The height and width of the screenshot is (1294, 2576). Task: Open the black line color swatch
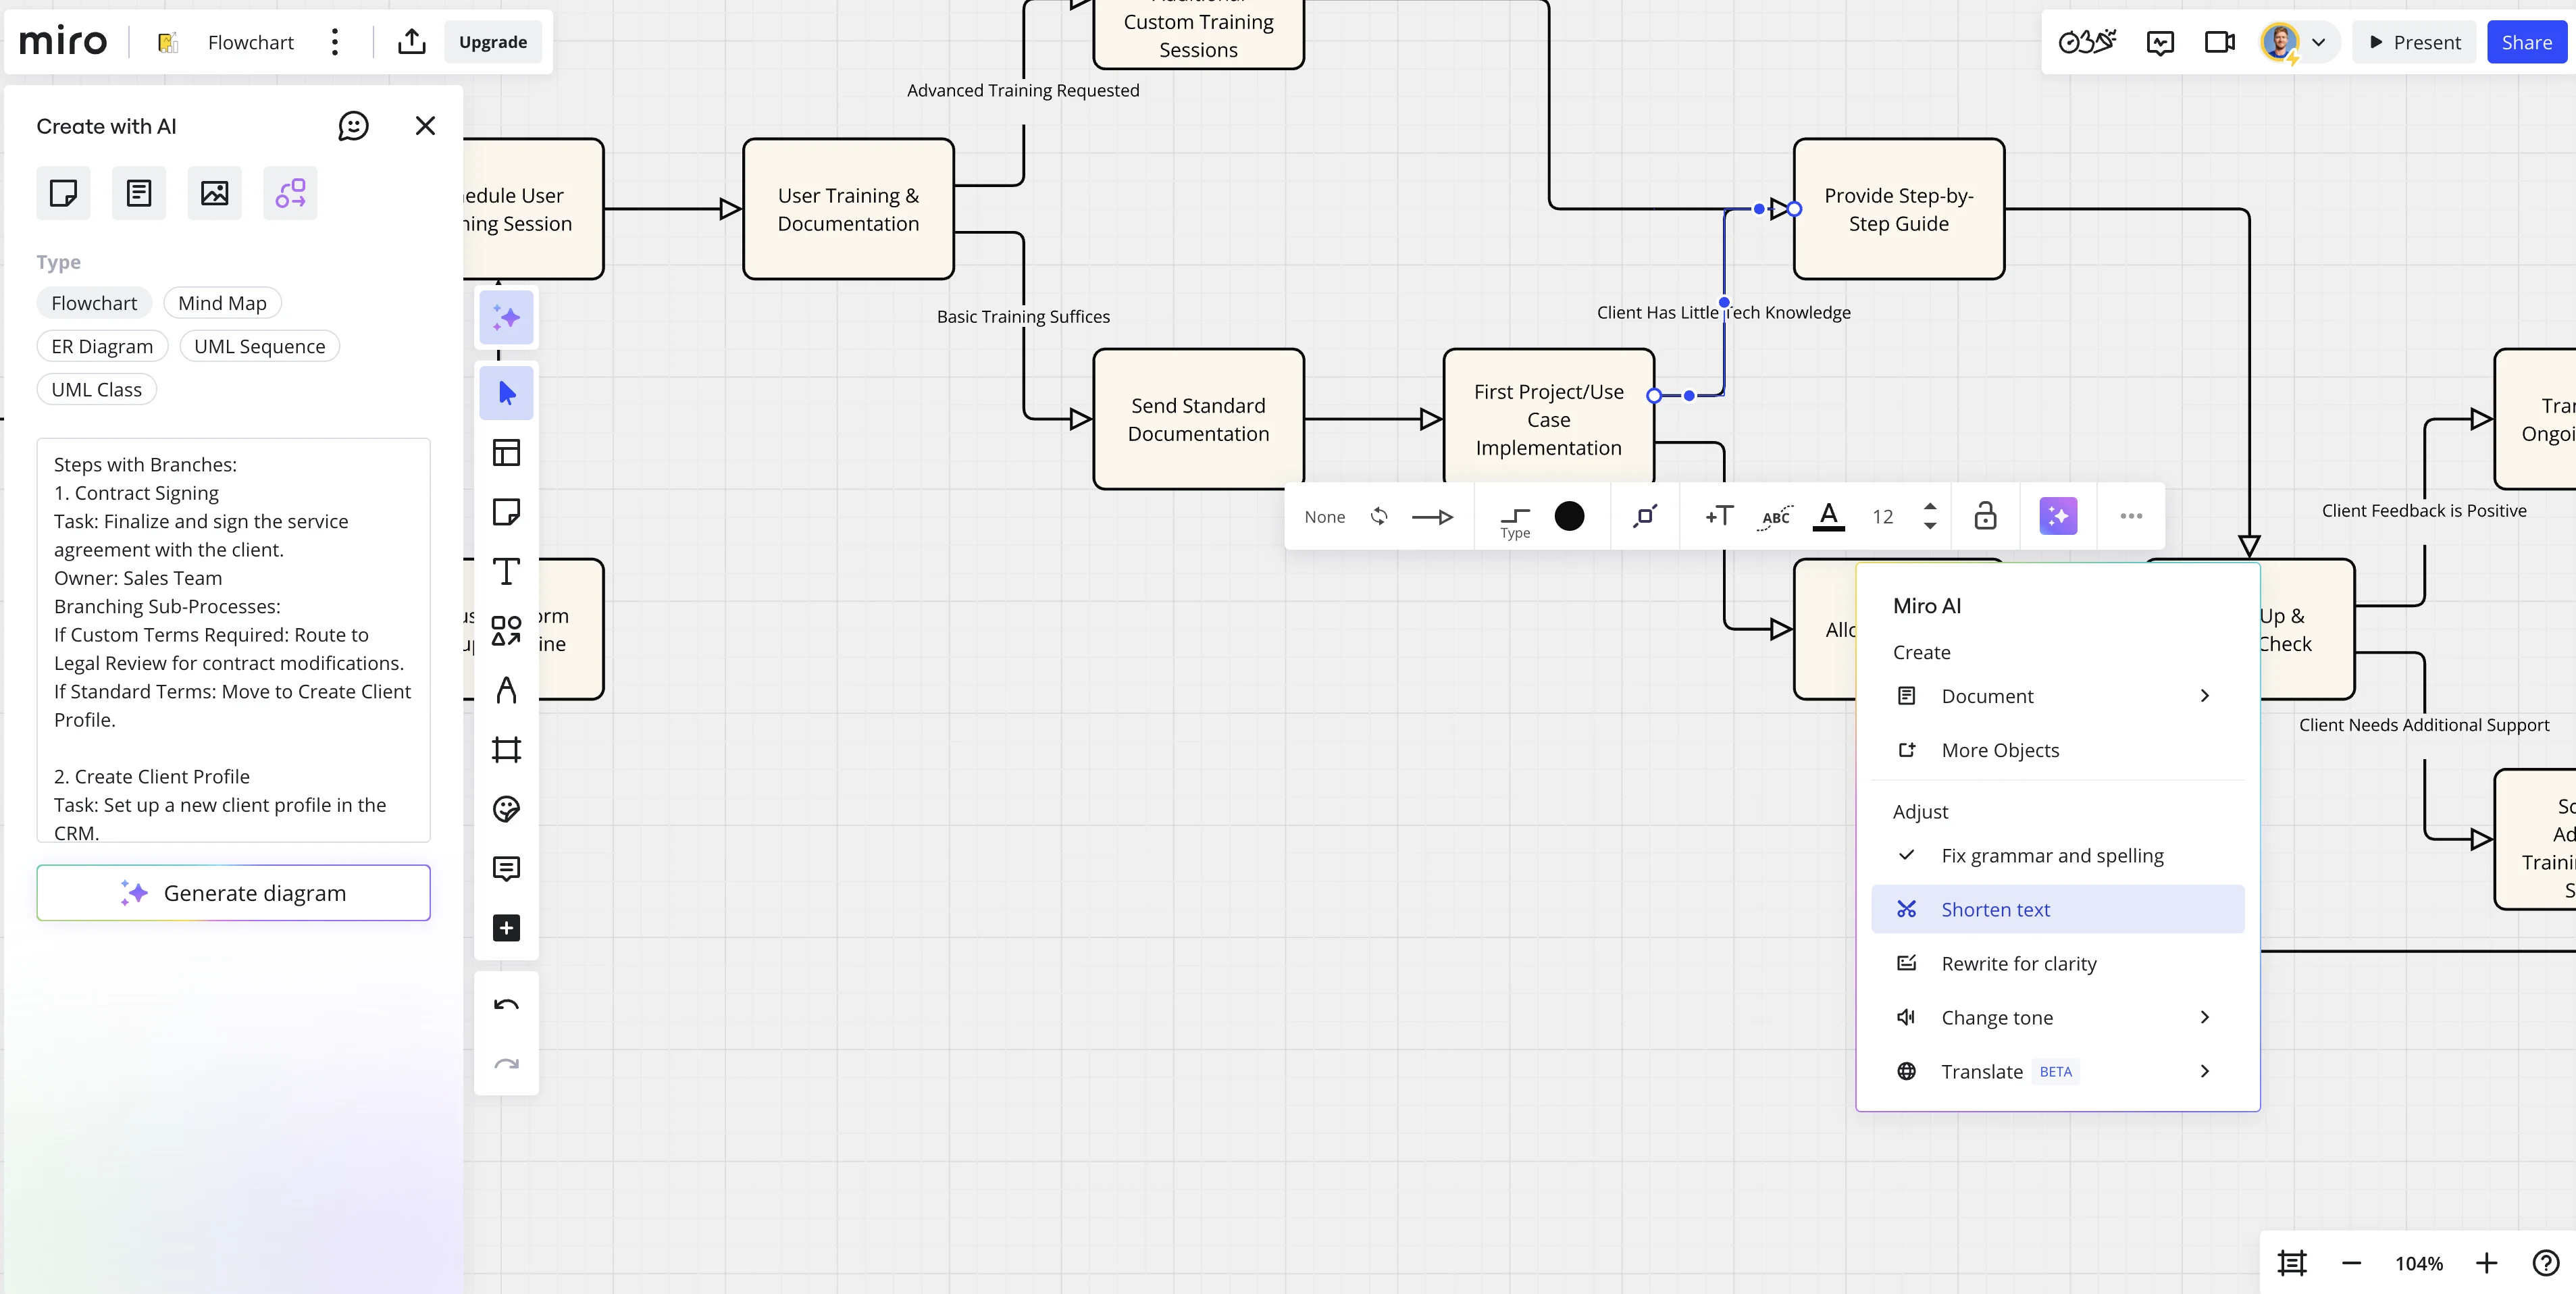click(1569, 516)
